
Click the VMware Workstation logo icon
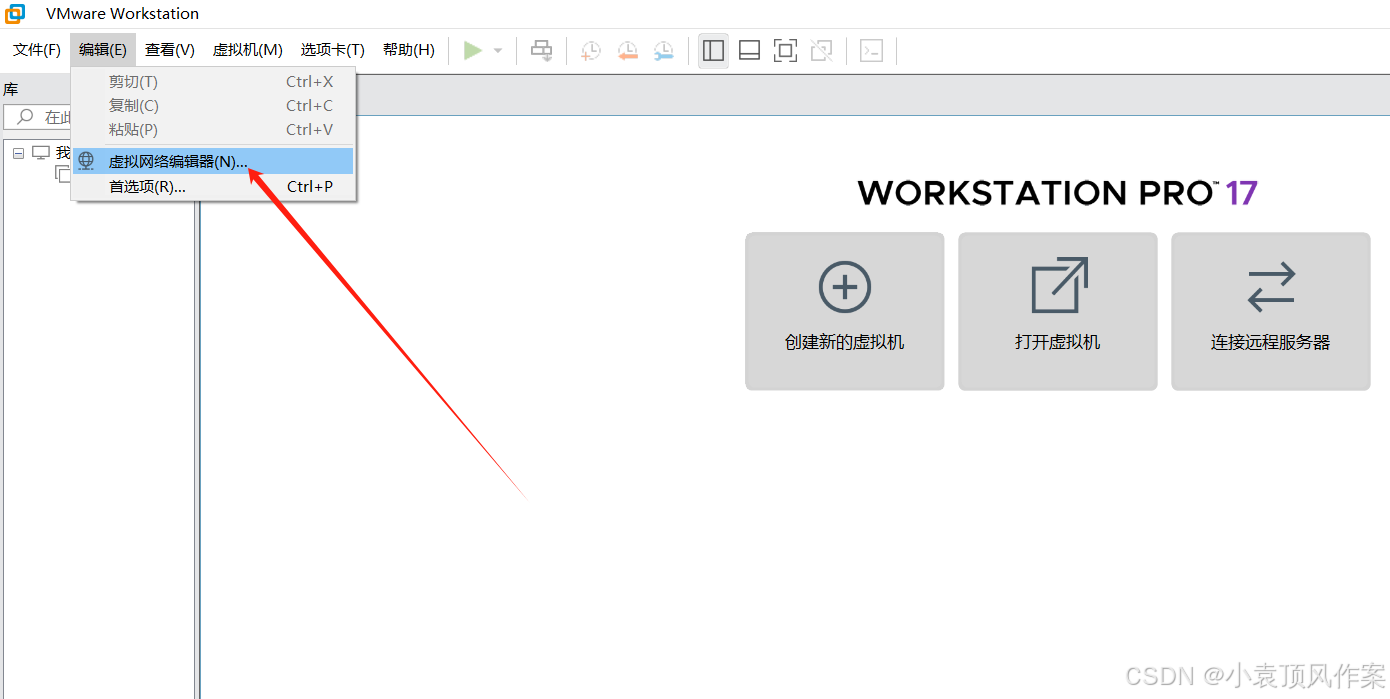[x=15, y=13]
